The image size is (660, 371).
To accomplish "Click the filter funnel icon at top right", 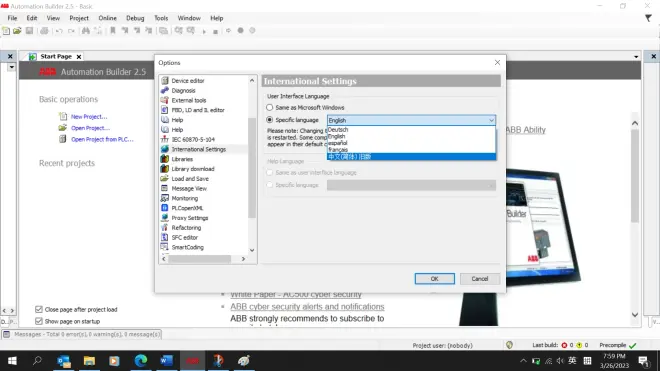I will tap(648, 18).
